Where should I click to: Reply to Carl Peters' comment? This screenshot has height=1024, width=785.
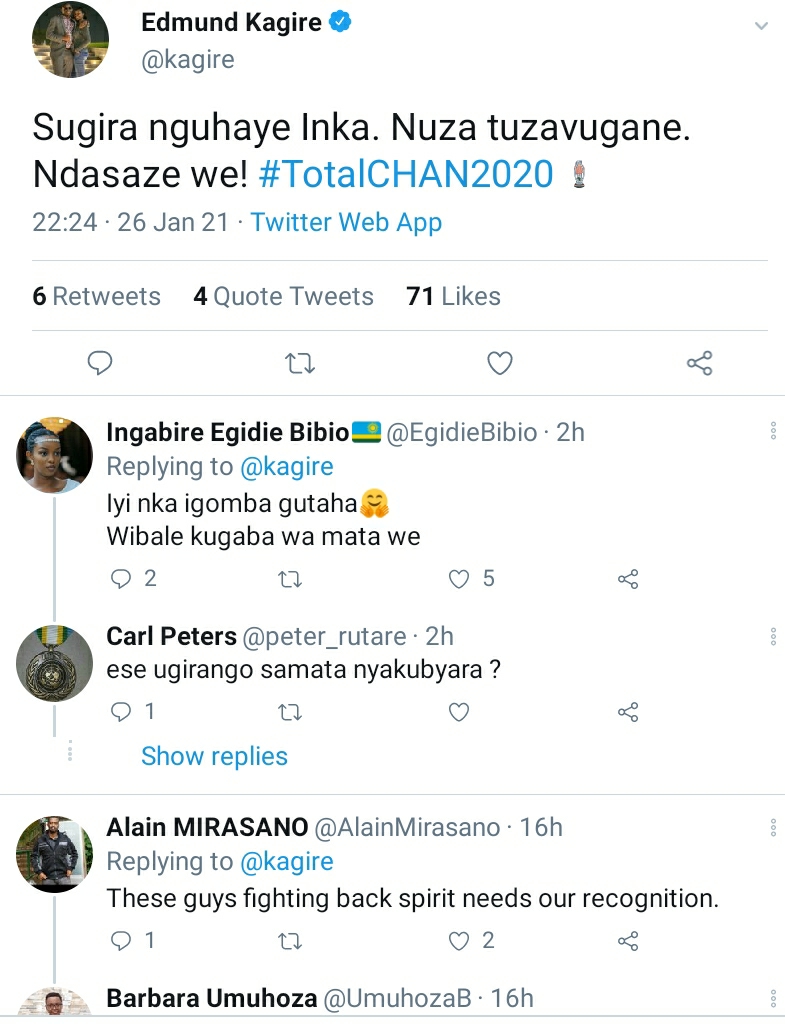click(x=120, y=713)
